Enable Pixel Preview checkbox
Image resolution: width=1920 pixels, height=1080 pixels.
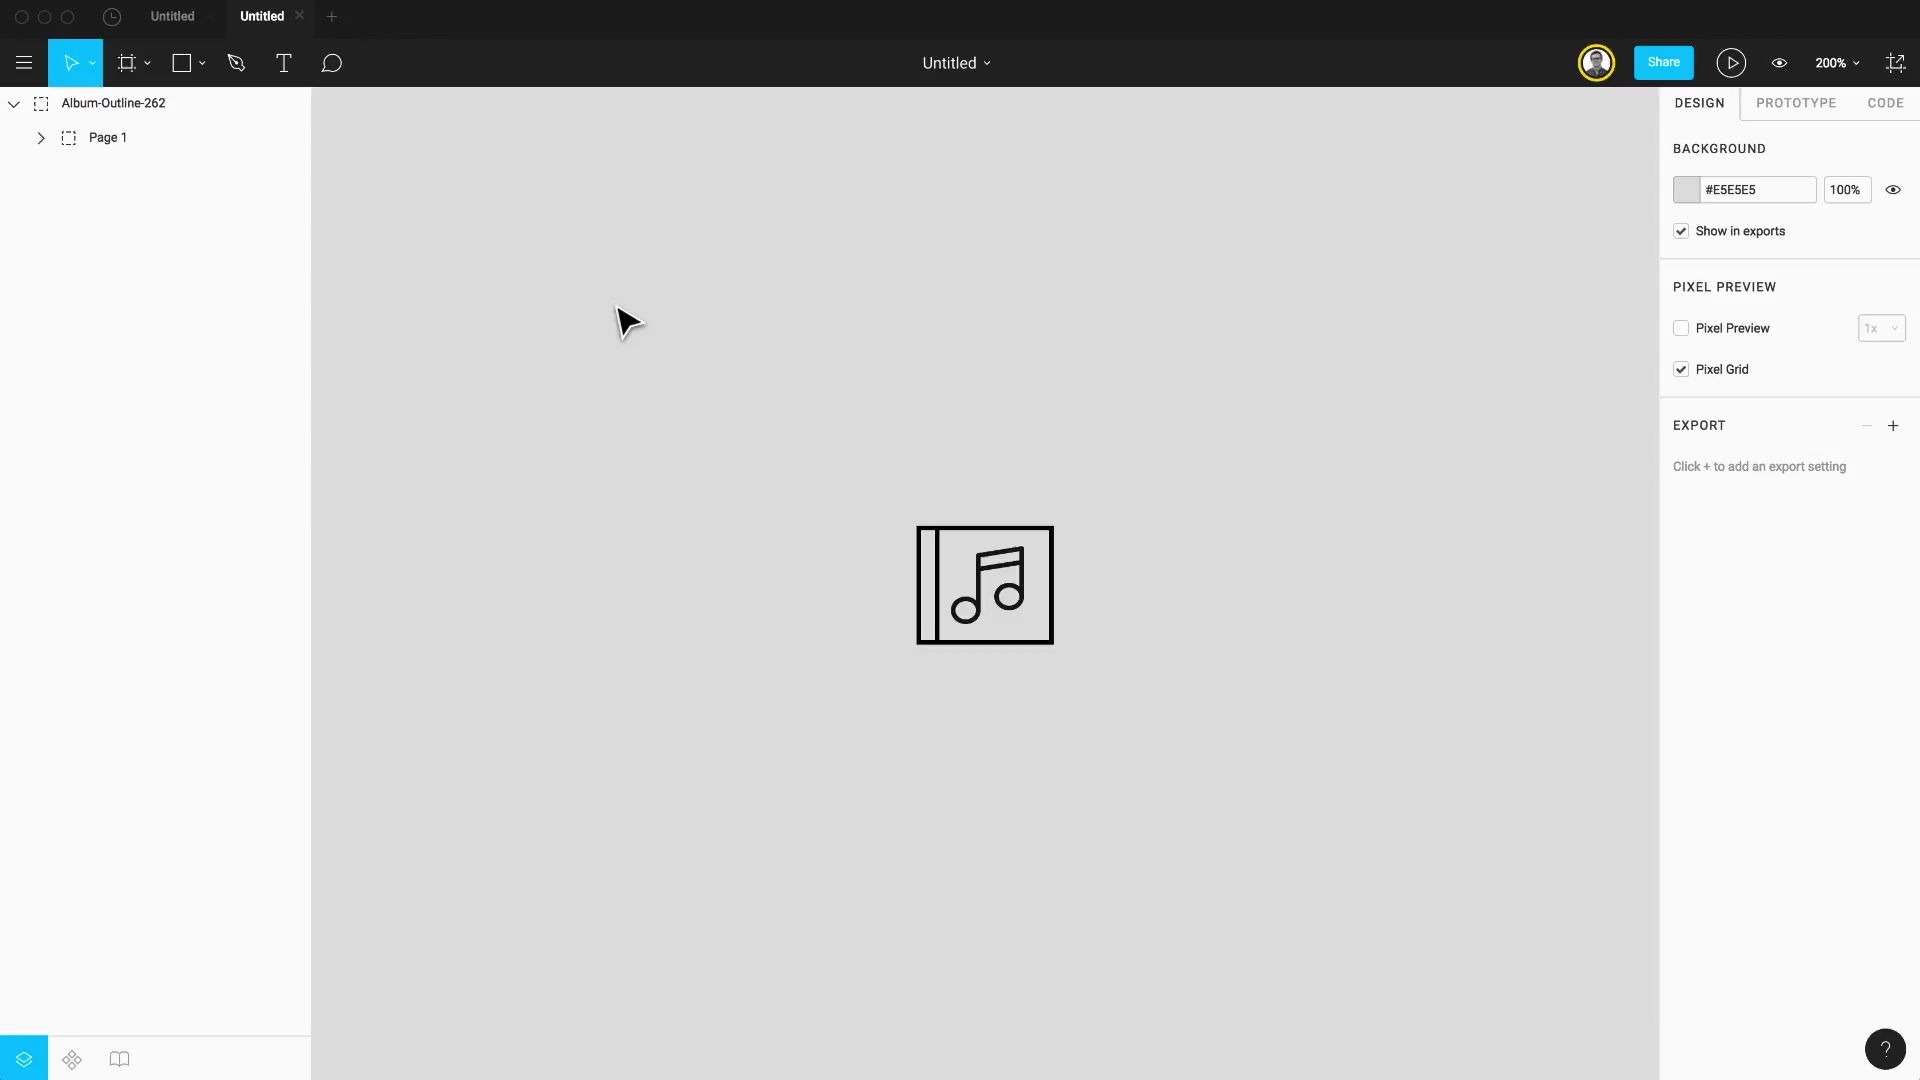(1681, 327)
